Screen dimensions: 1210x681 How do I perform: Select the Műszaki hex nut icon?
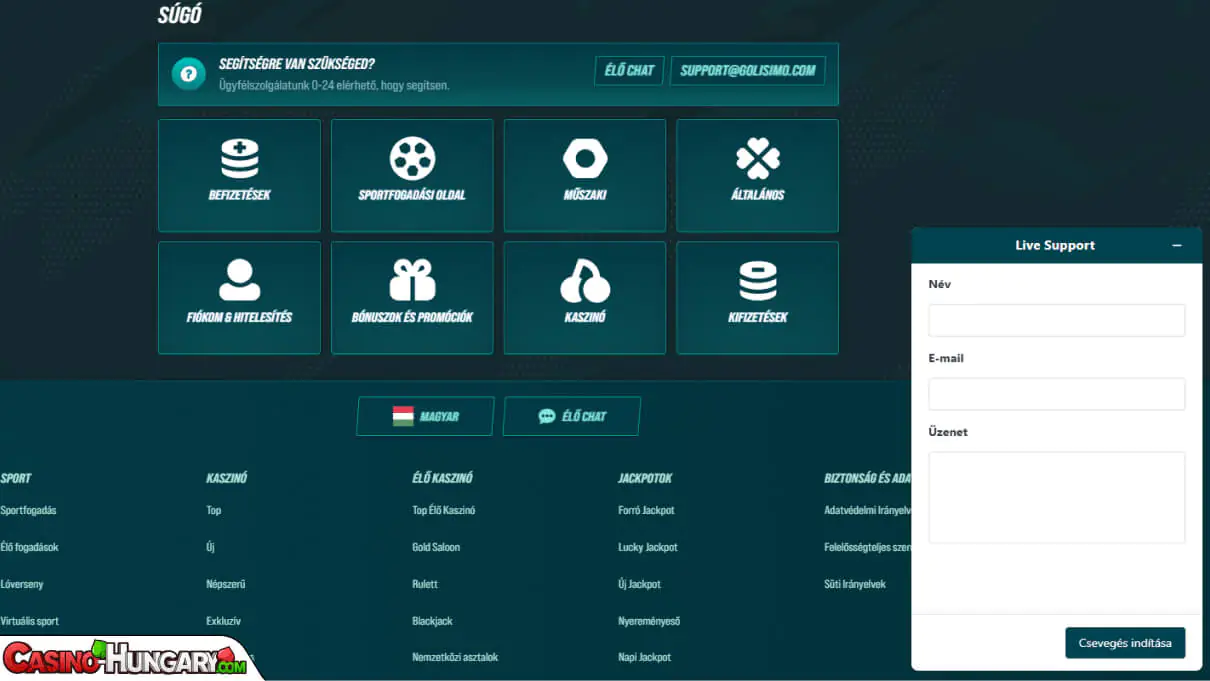[585, 159]
